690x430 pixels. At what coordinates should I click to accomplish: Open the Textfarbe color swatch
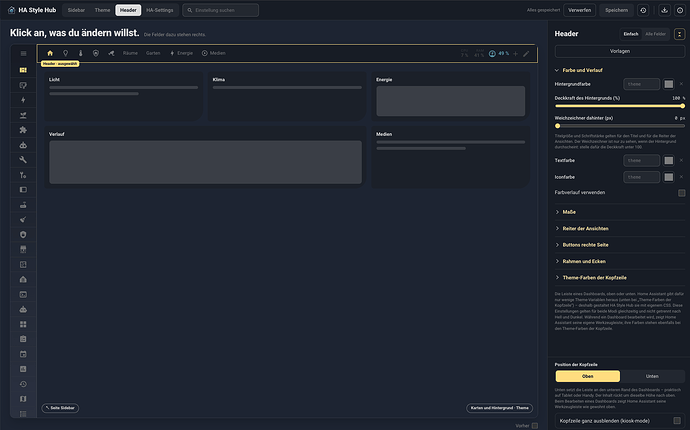tap(669, 160)
